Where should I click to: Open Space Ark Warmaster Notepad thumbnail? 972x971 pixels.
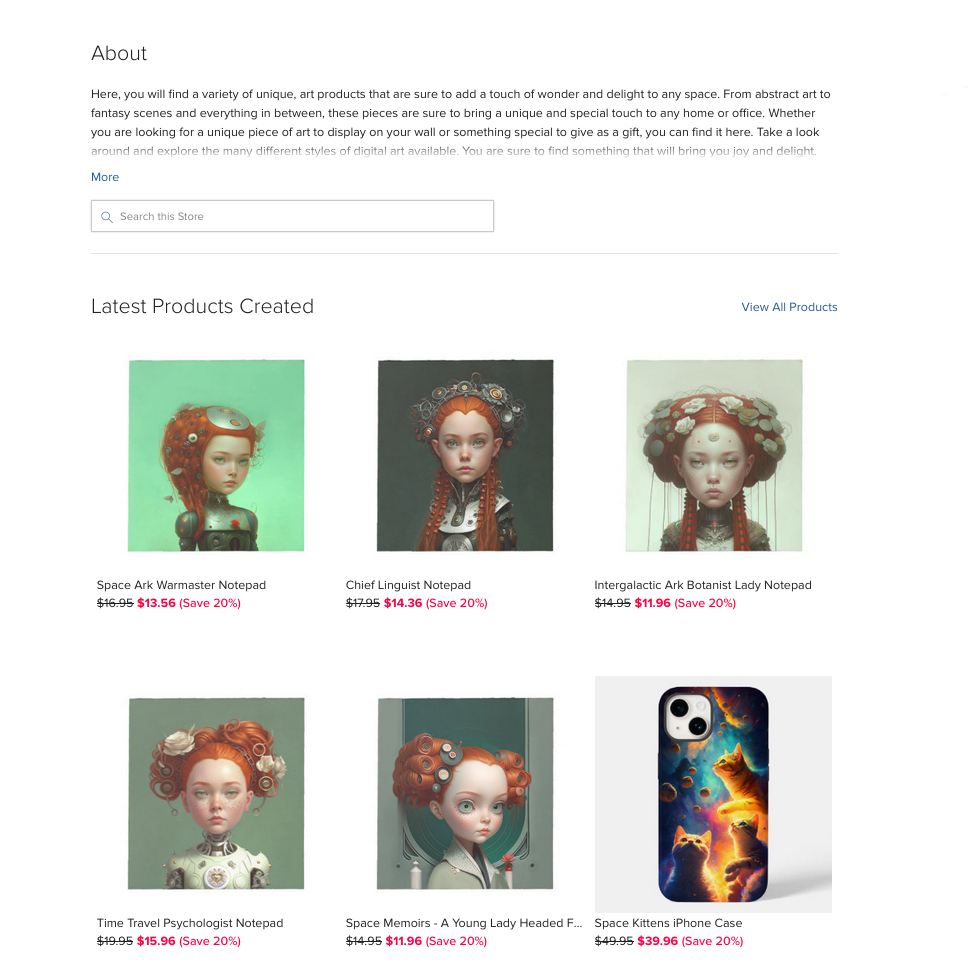tap(216, 455)
